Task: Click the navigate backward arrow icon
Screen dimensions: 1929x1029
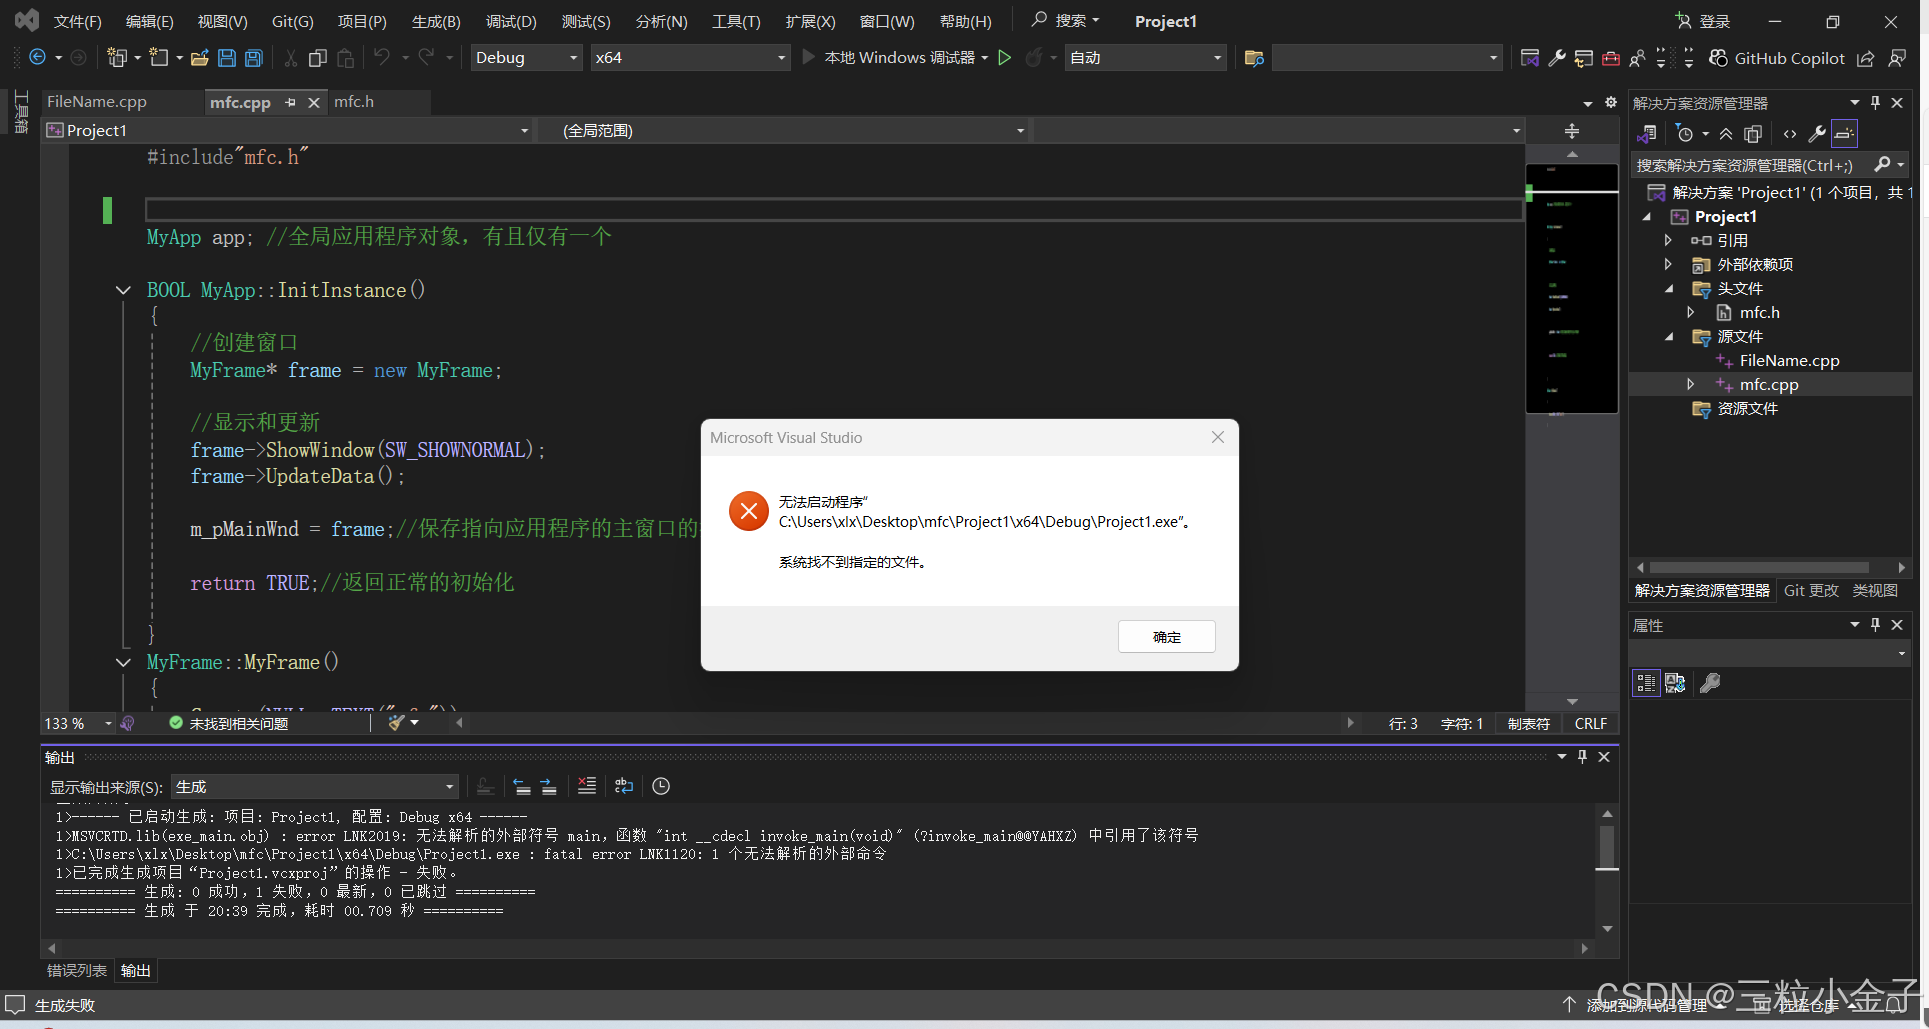Action: [37, 58]
